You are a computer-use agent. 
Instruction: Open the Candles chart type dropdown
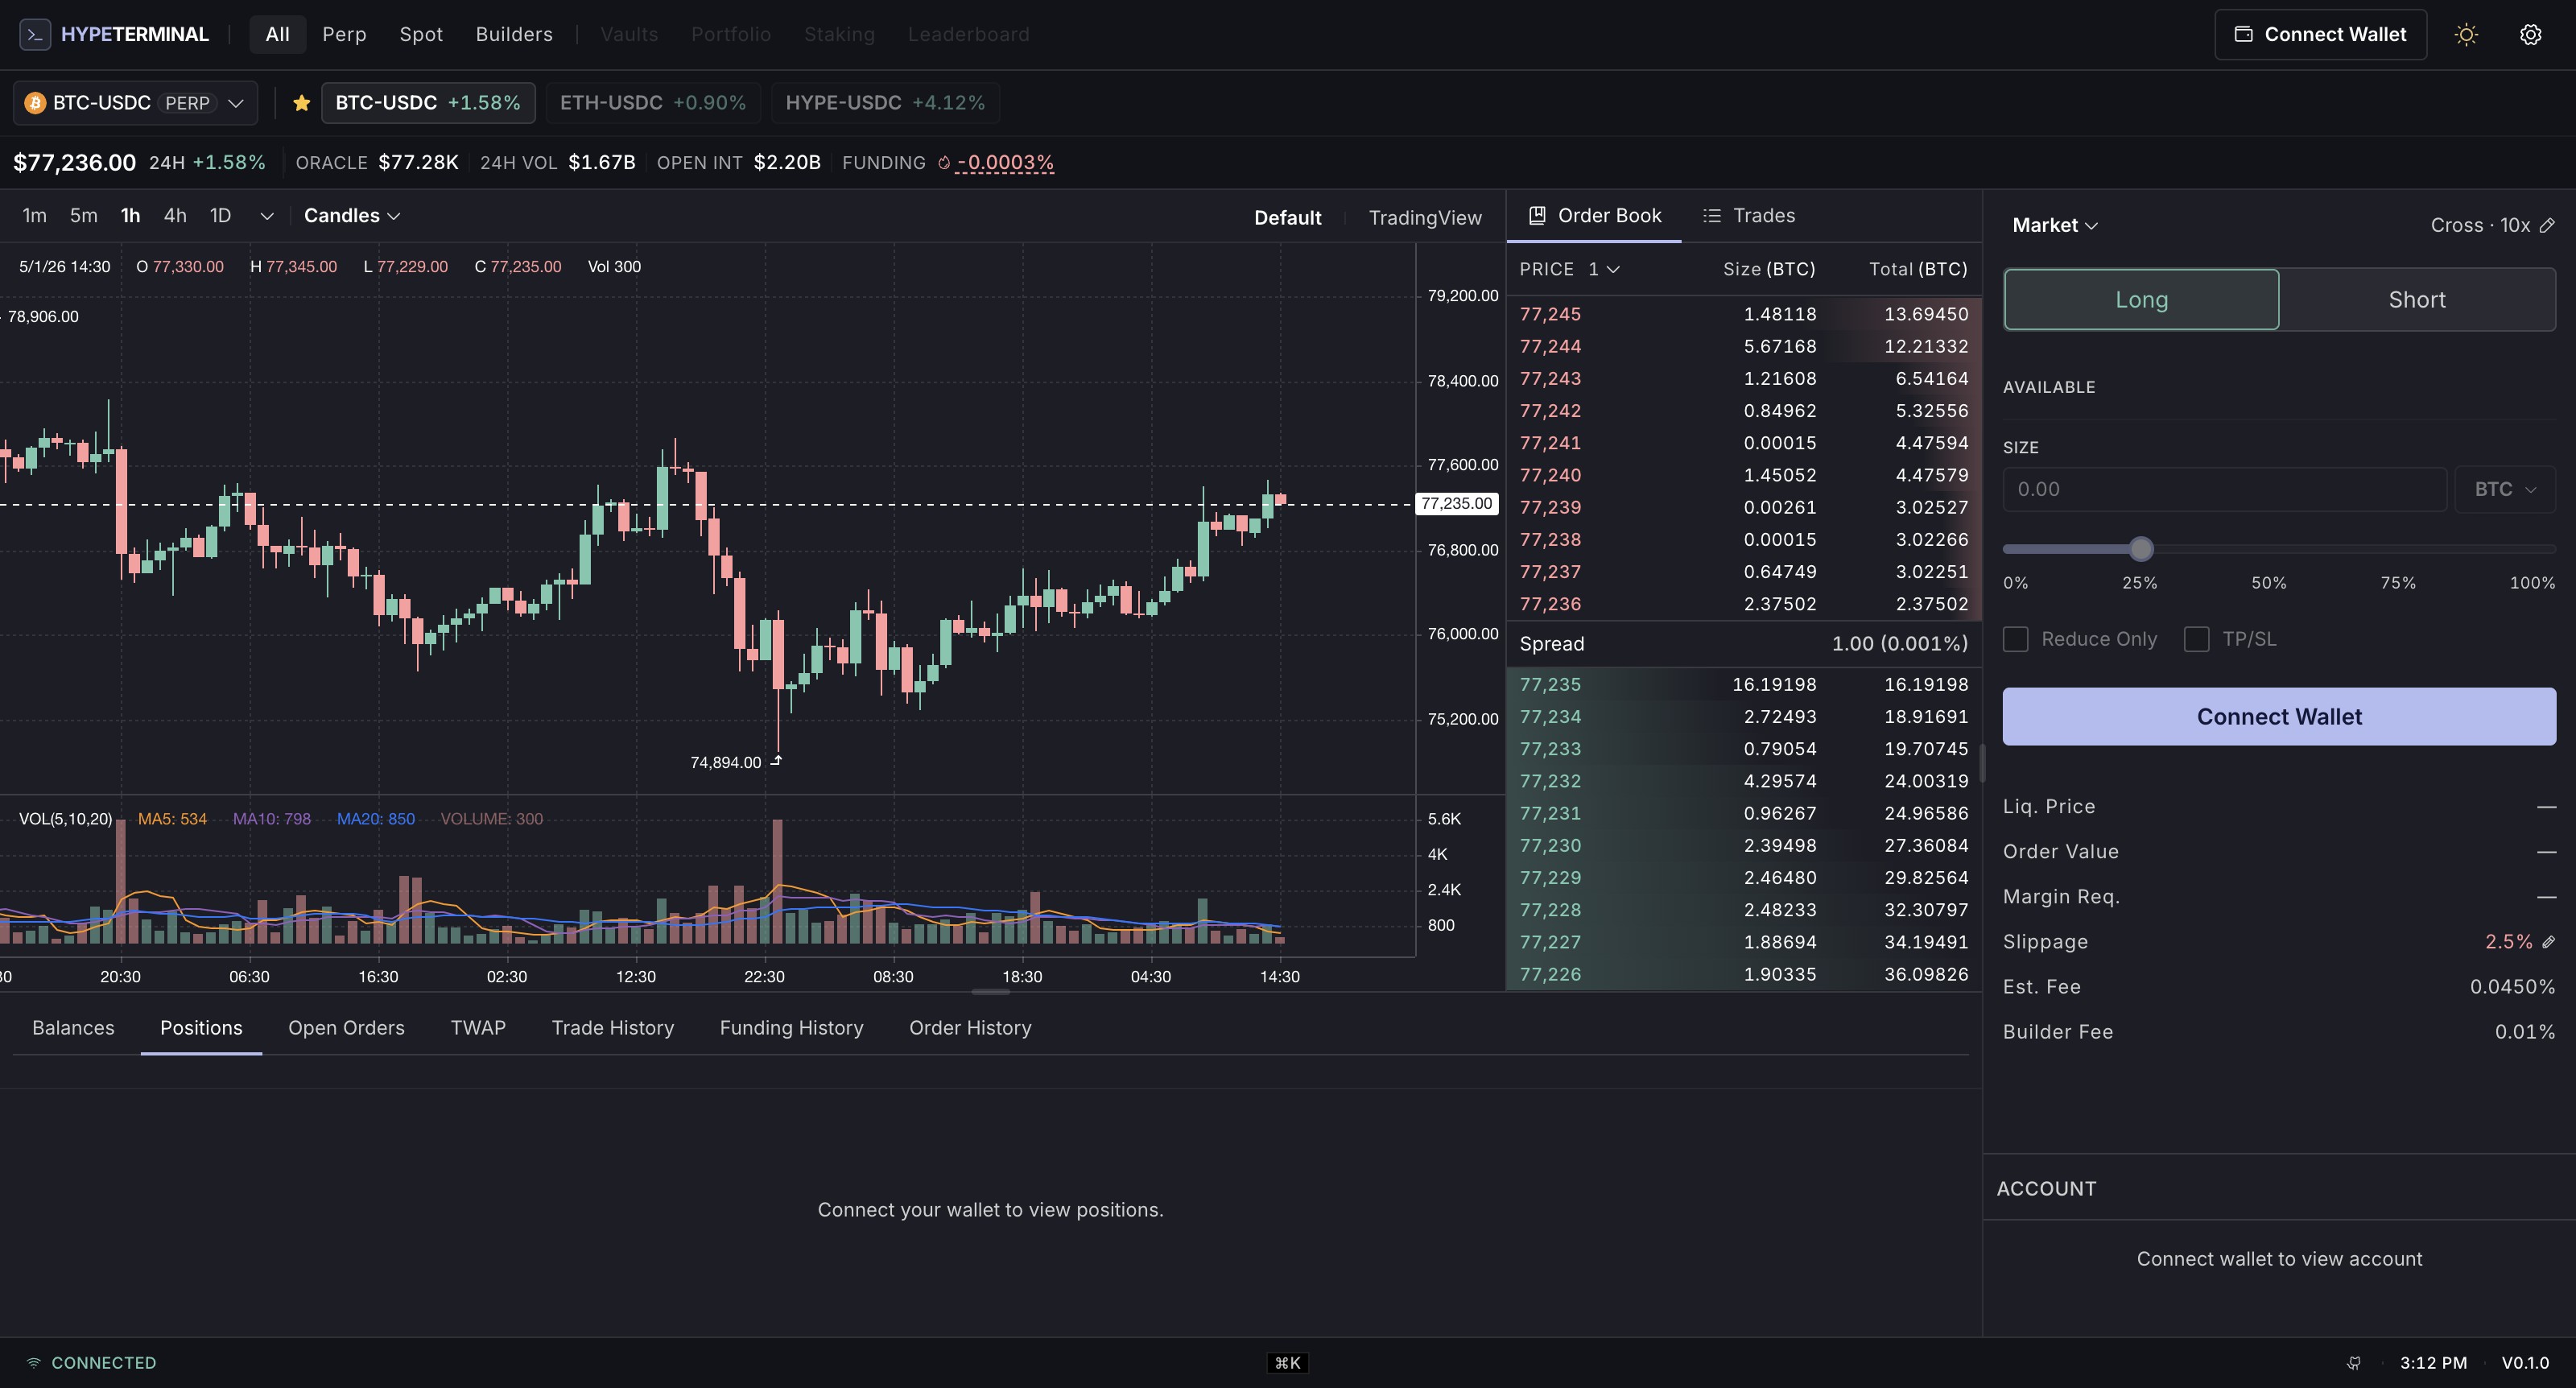[351, 216]
